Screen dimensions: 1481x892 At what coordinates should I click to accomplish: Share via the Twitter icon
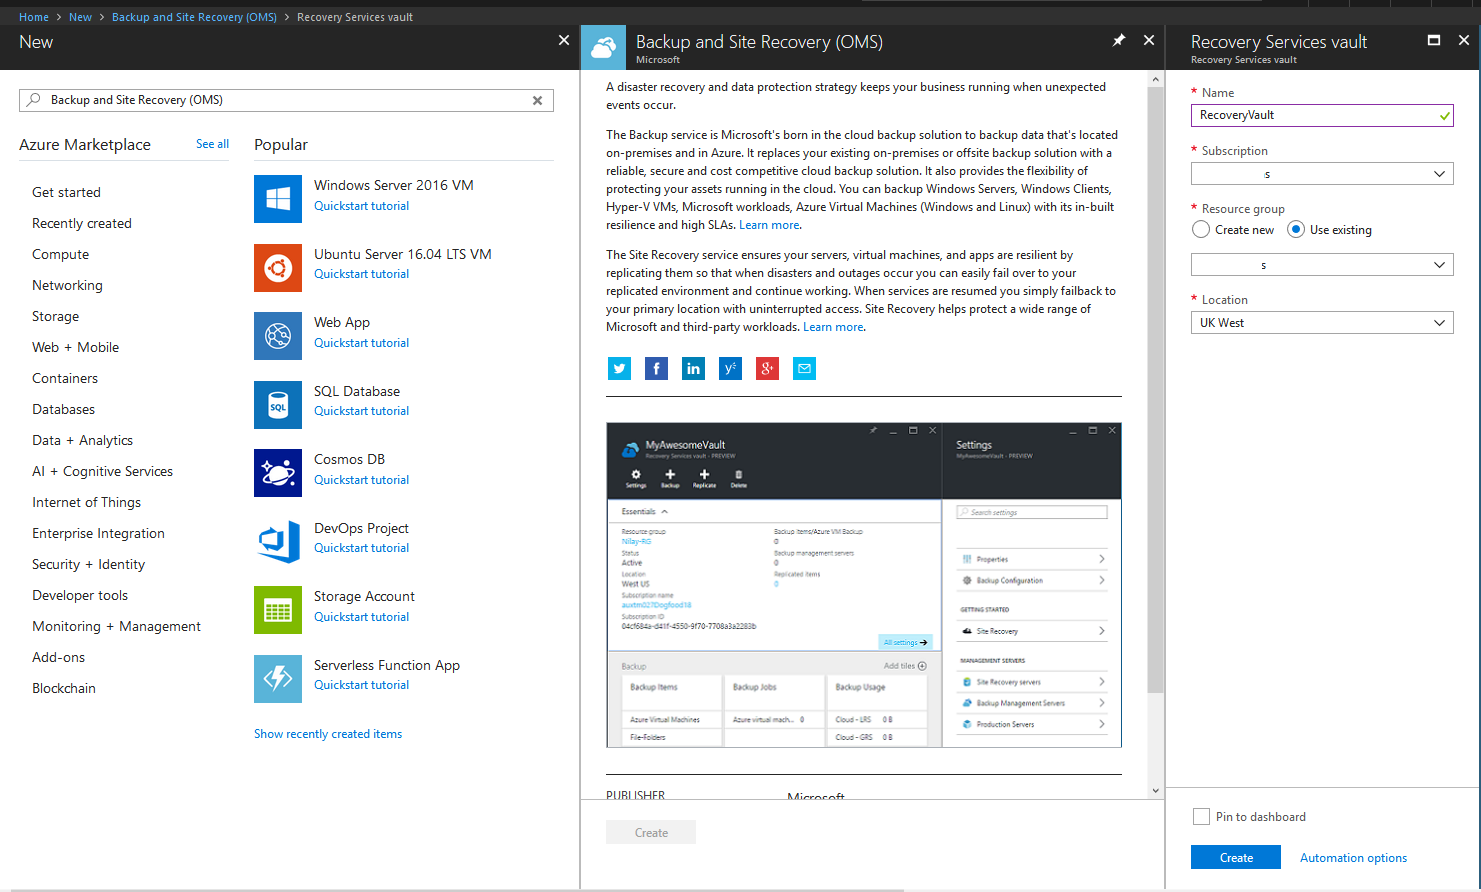tap(620, 369)
